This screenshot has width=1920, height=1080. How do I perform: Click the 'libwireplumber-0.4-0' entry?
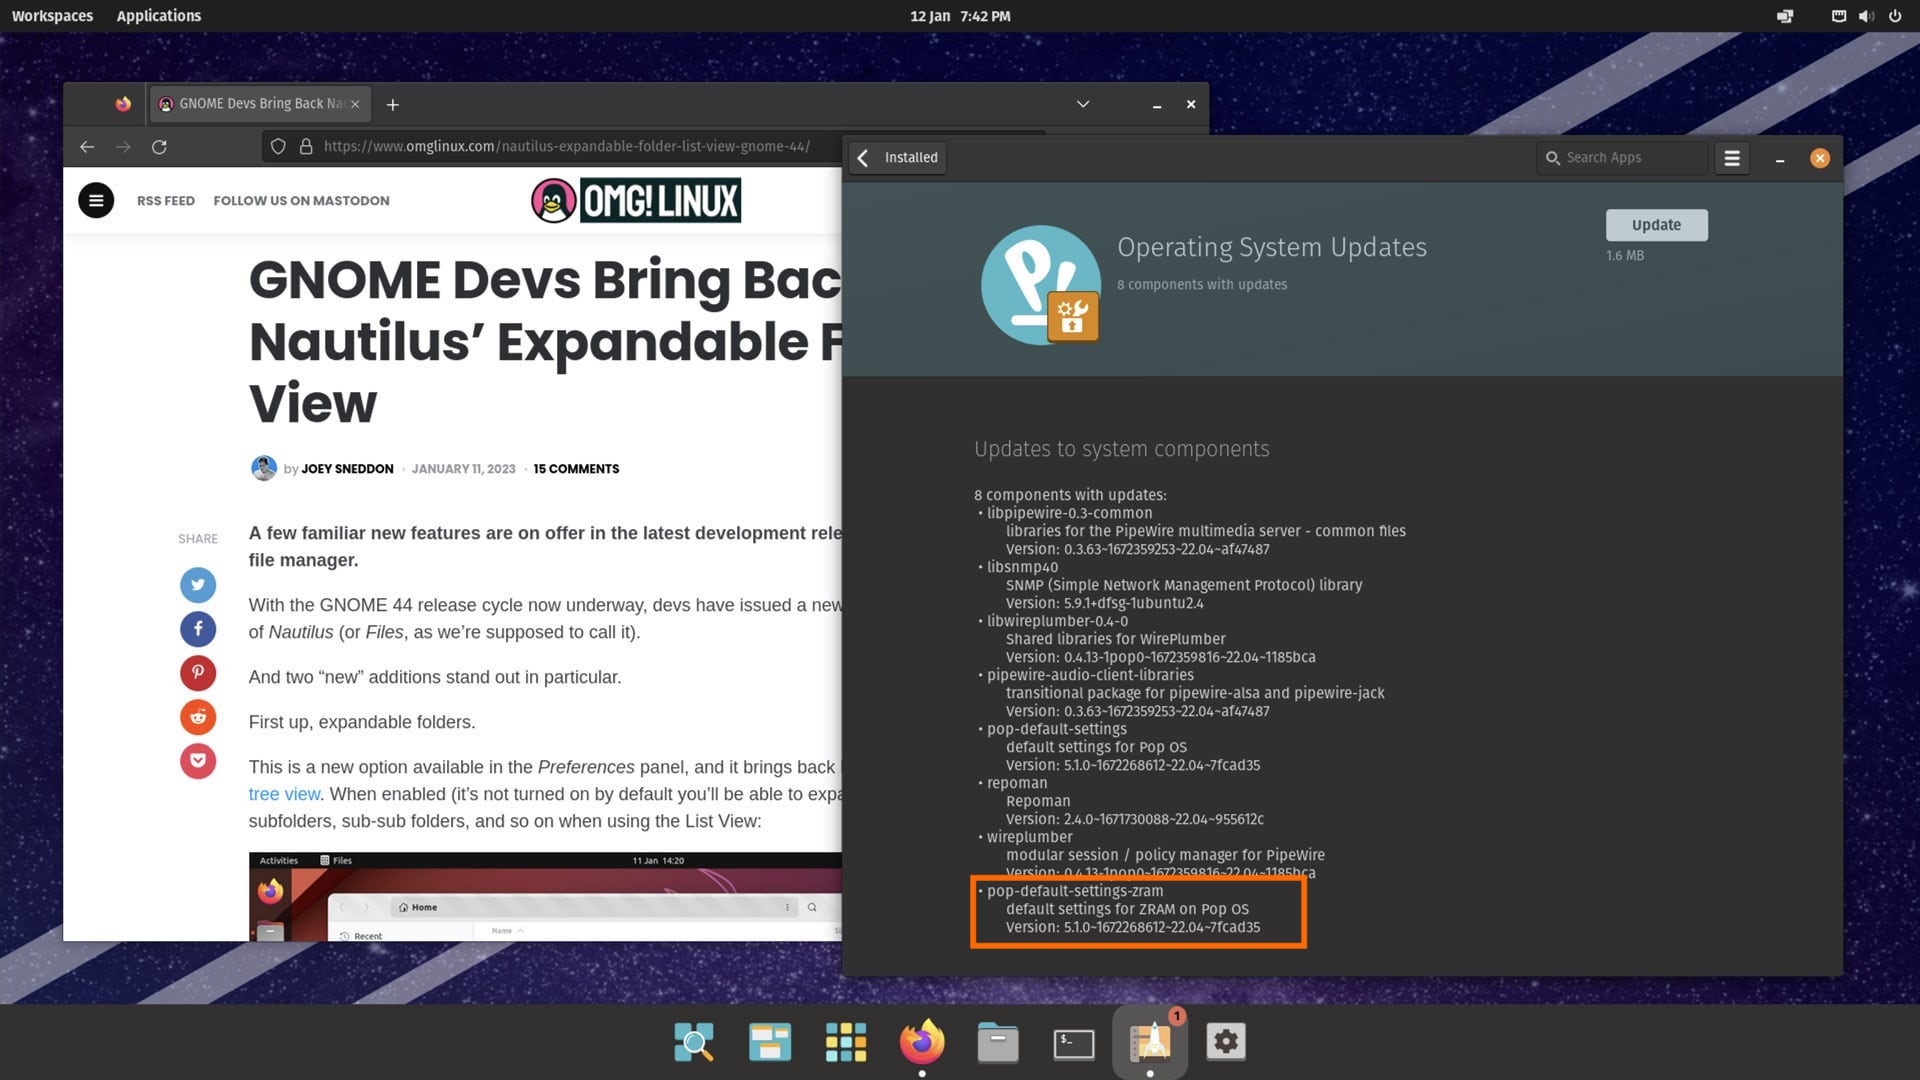pos(1057,621)
